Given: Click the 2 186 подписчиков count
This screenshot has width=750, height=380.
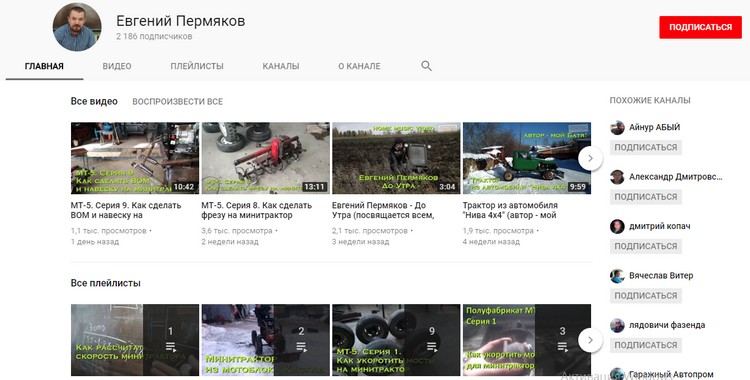Looking at the screenshot, I should (154, 36).
